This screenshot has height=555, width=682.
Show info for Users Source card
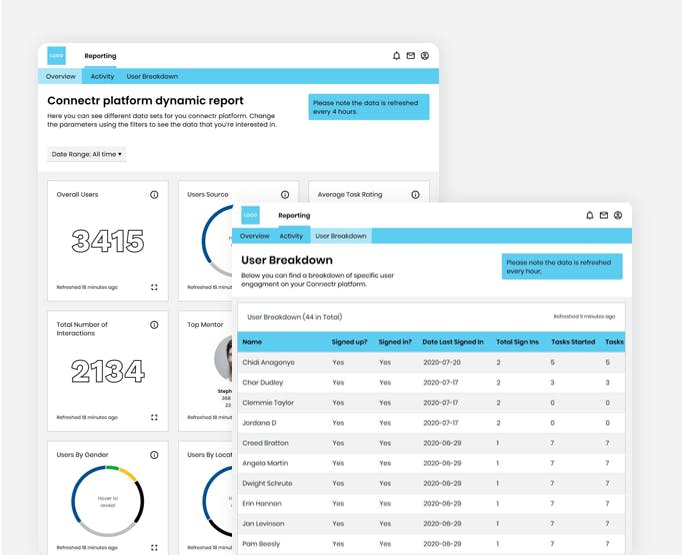(x=285, y=194)
